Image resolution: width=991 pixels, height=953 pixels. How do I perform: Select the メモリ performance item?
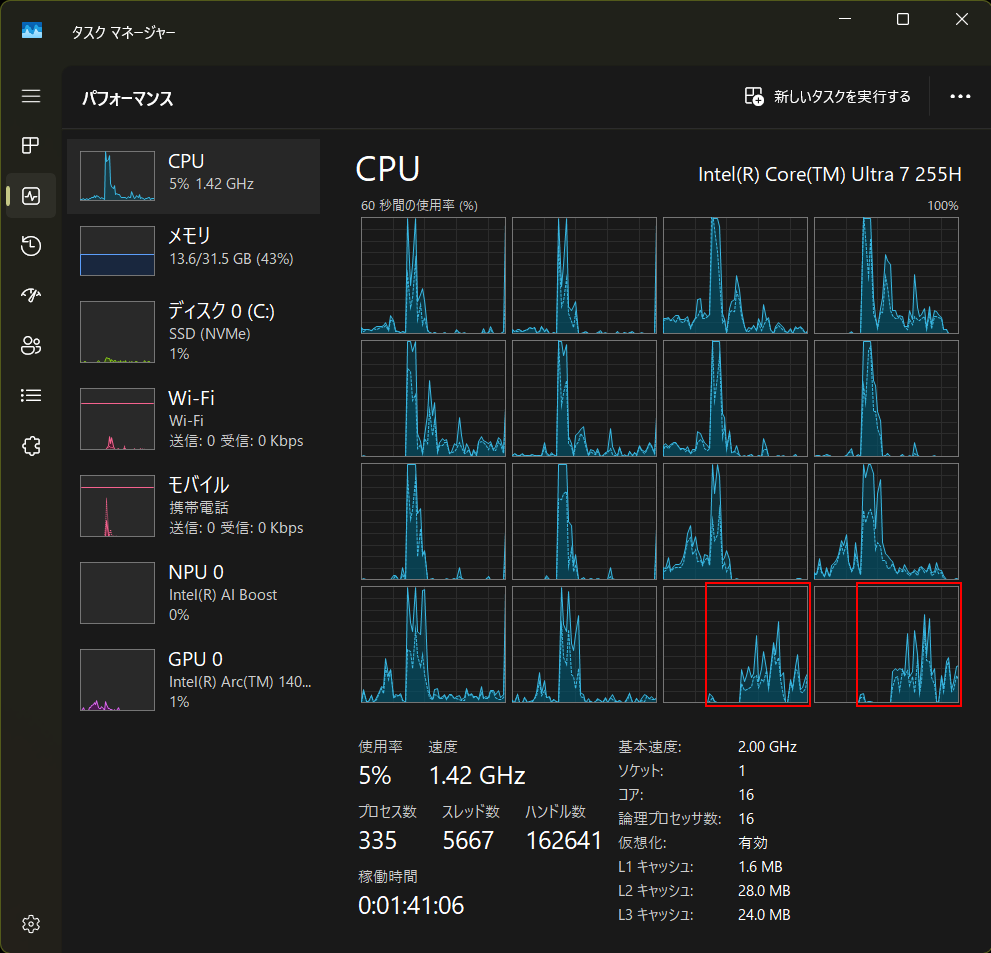194,251
